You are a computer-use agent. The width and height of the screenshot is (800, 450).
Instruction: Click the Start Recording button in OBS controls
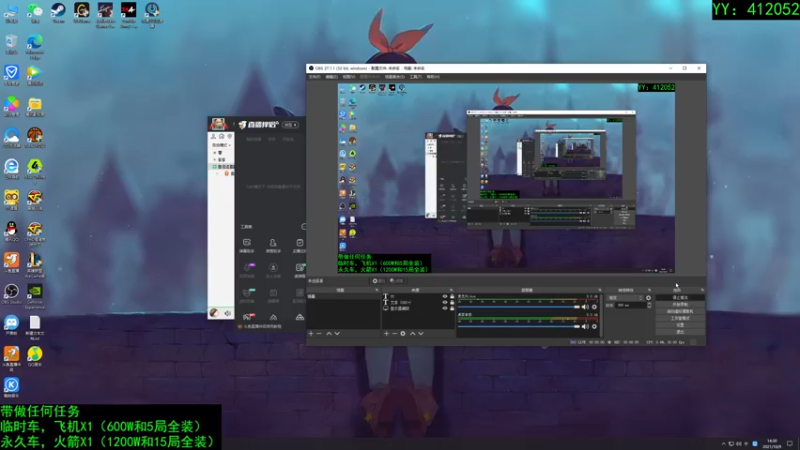click(680, 305)
